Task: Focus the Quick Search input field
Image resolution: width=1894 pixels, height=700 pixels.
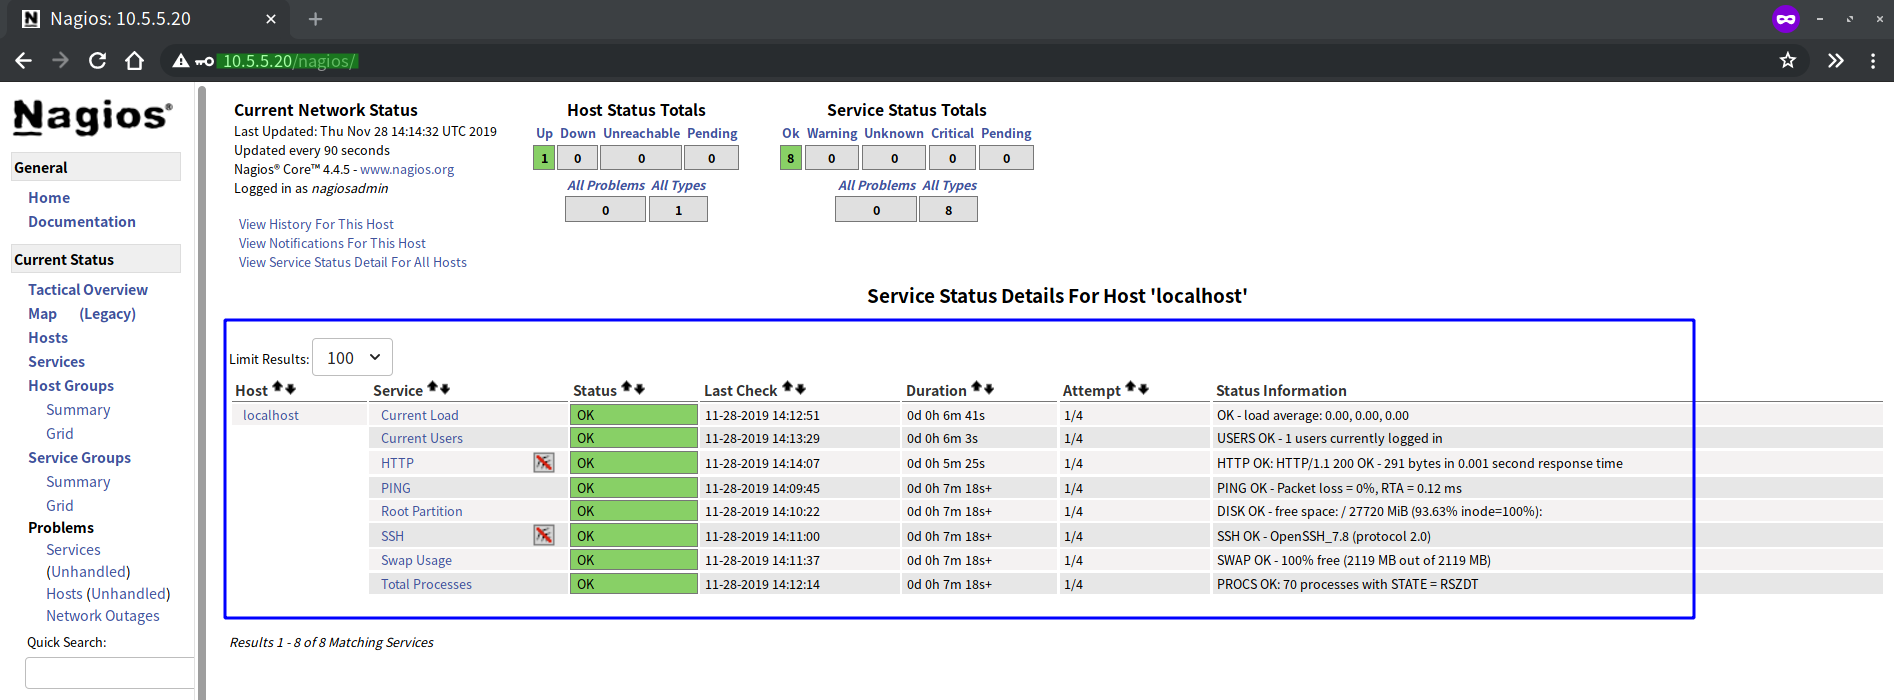Action: (x=110, y=673)
